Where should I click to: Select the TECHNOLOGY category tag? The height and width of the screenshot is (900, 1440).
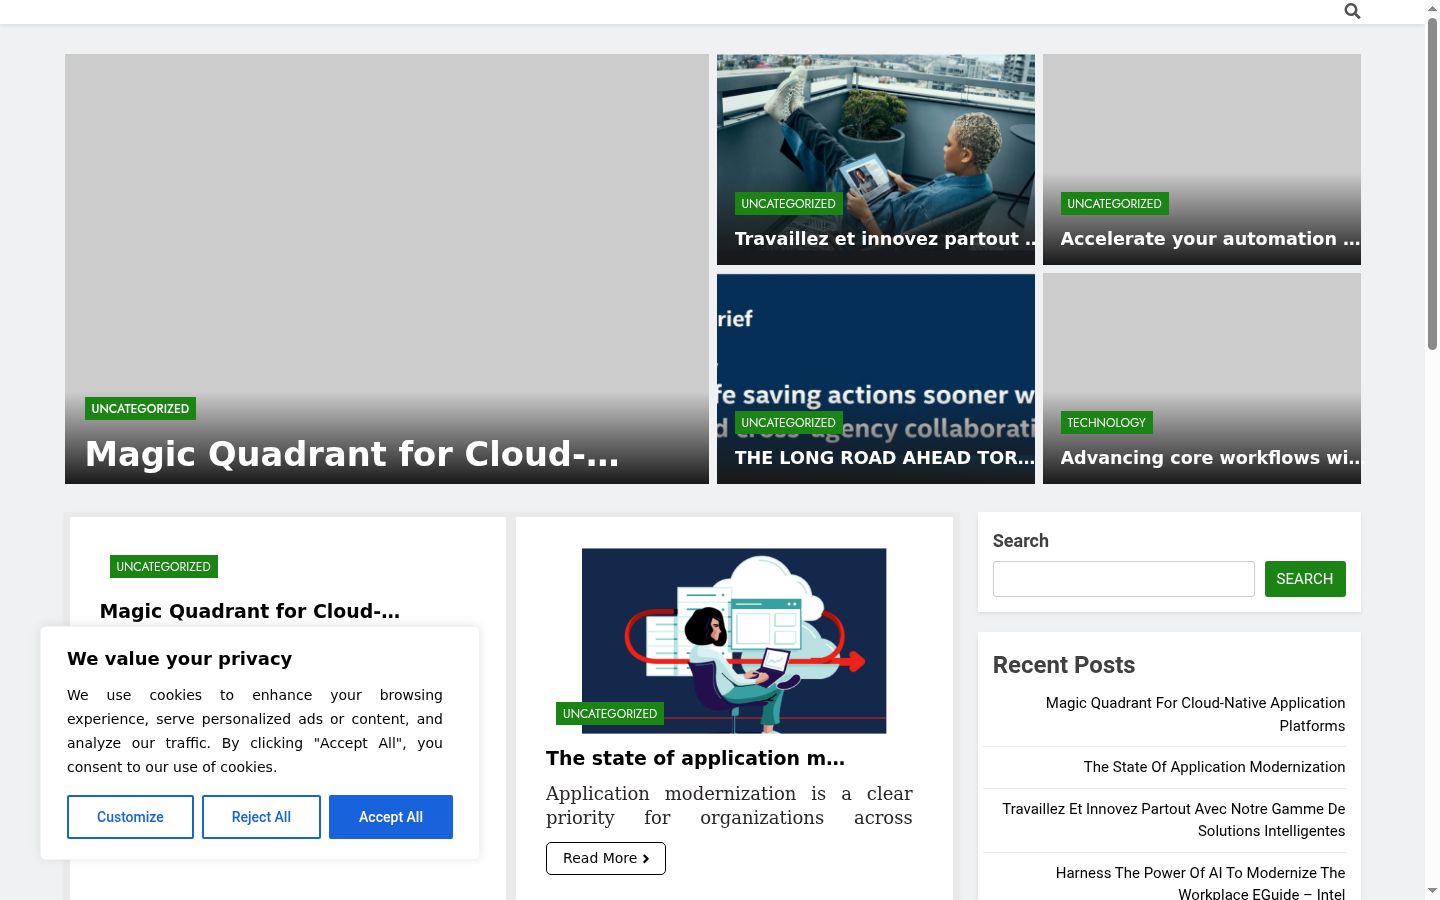(1106, 423)
